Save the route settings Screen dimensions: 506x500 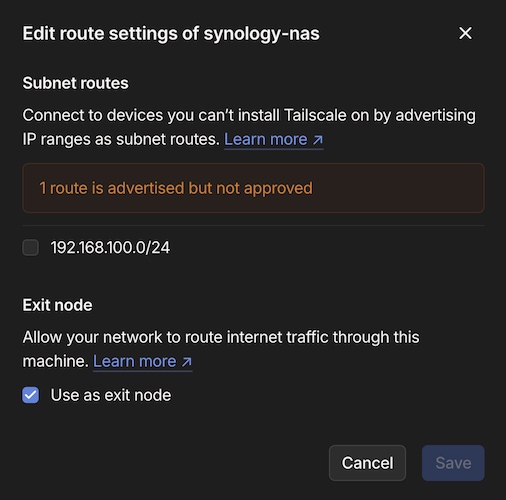coord(453,463)
